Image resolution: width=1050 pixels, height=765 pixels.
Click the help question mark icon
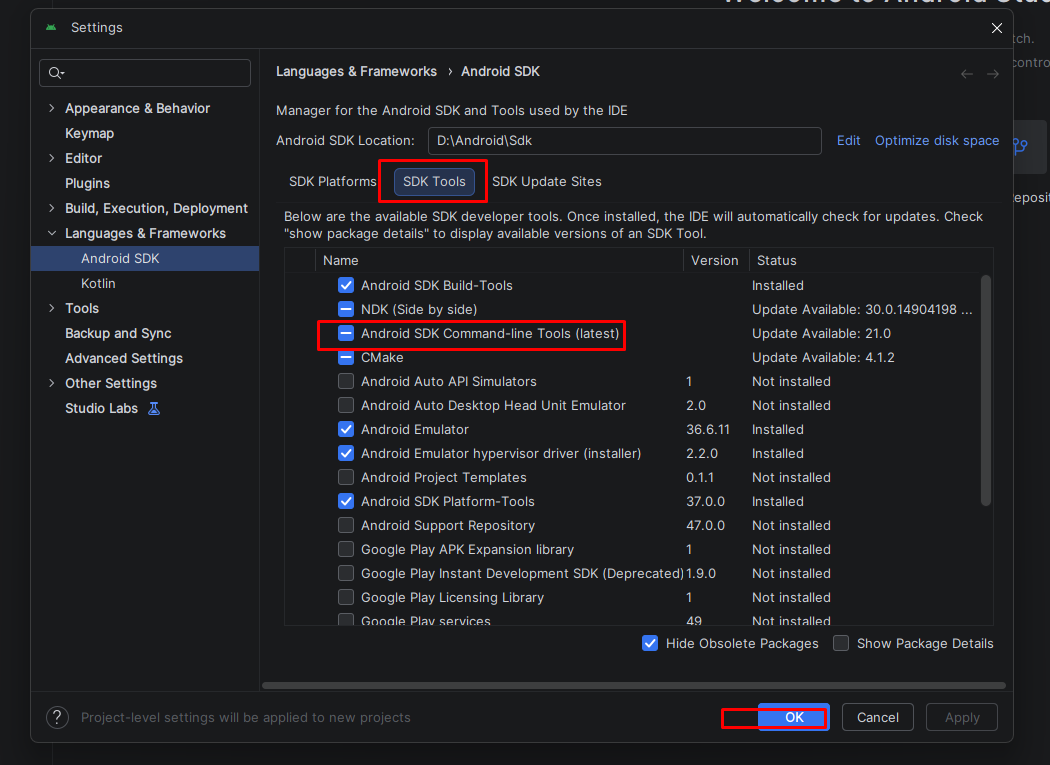(58, 717)
